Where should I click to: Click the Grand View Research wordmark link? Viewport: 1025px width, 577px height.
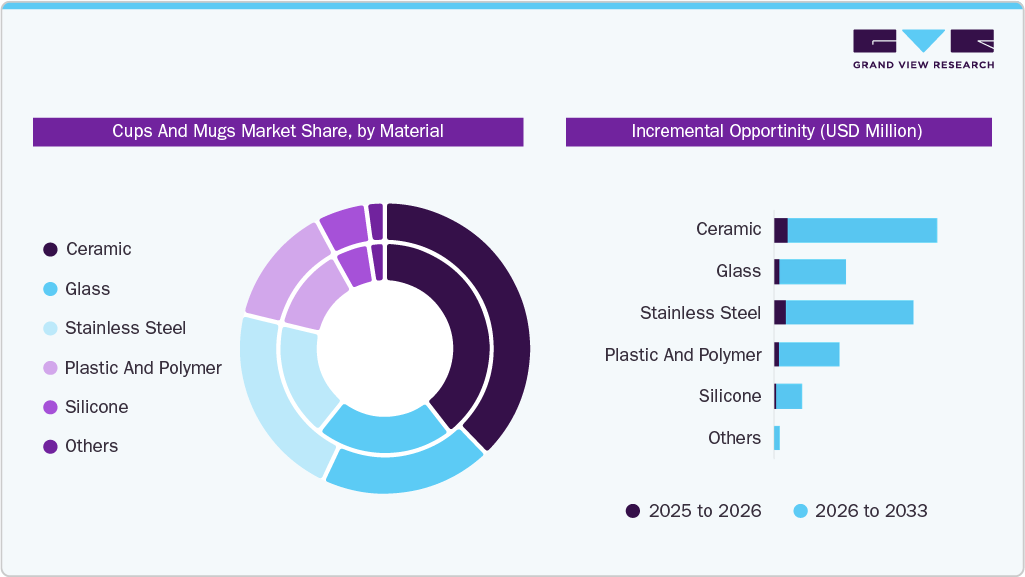coord(922,63)
